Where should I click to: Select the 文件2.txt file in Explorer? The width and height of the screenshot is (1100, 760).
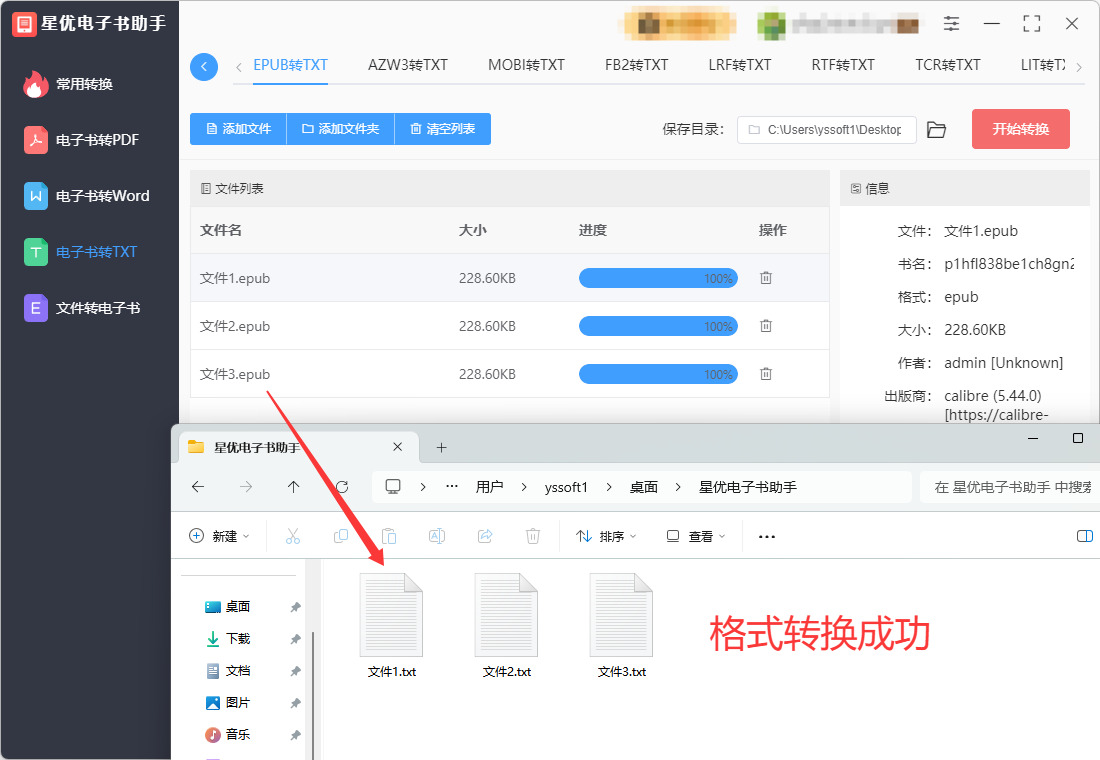point(507,625)
